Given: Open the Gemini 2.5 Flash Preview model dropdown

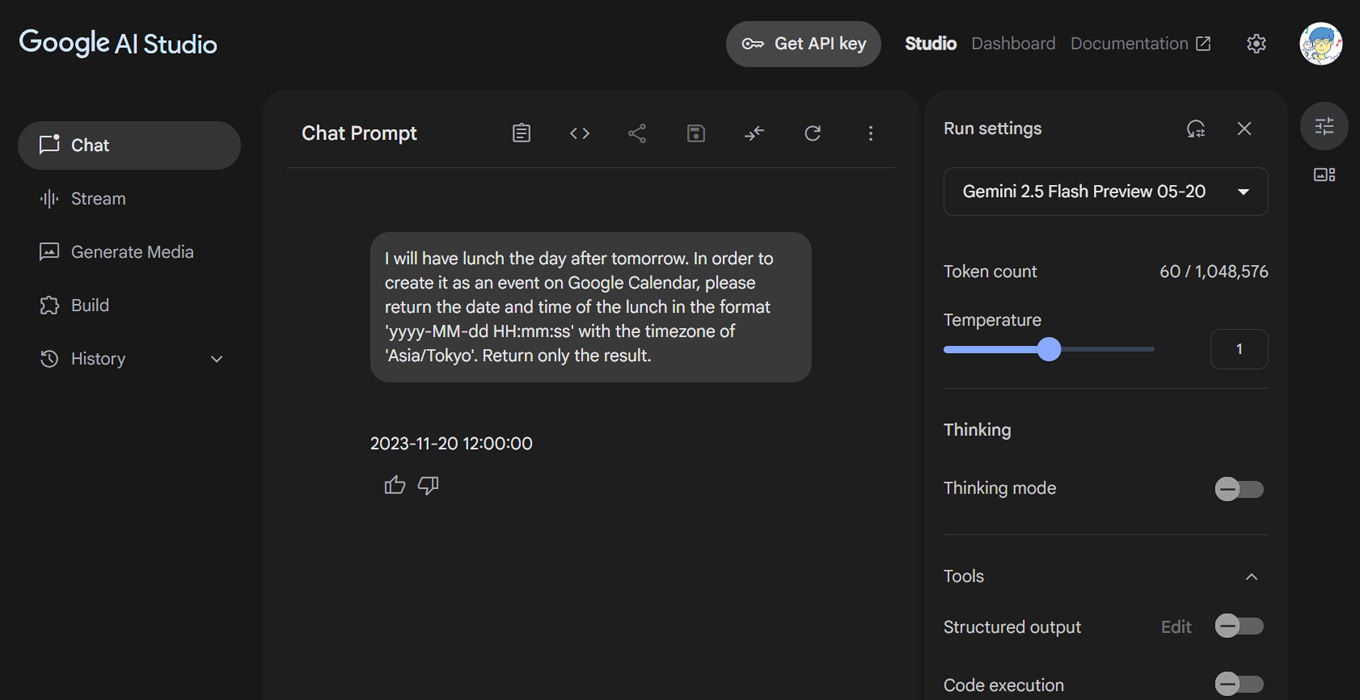Looking at the screenshot, I should pos(1106,192).
